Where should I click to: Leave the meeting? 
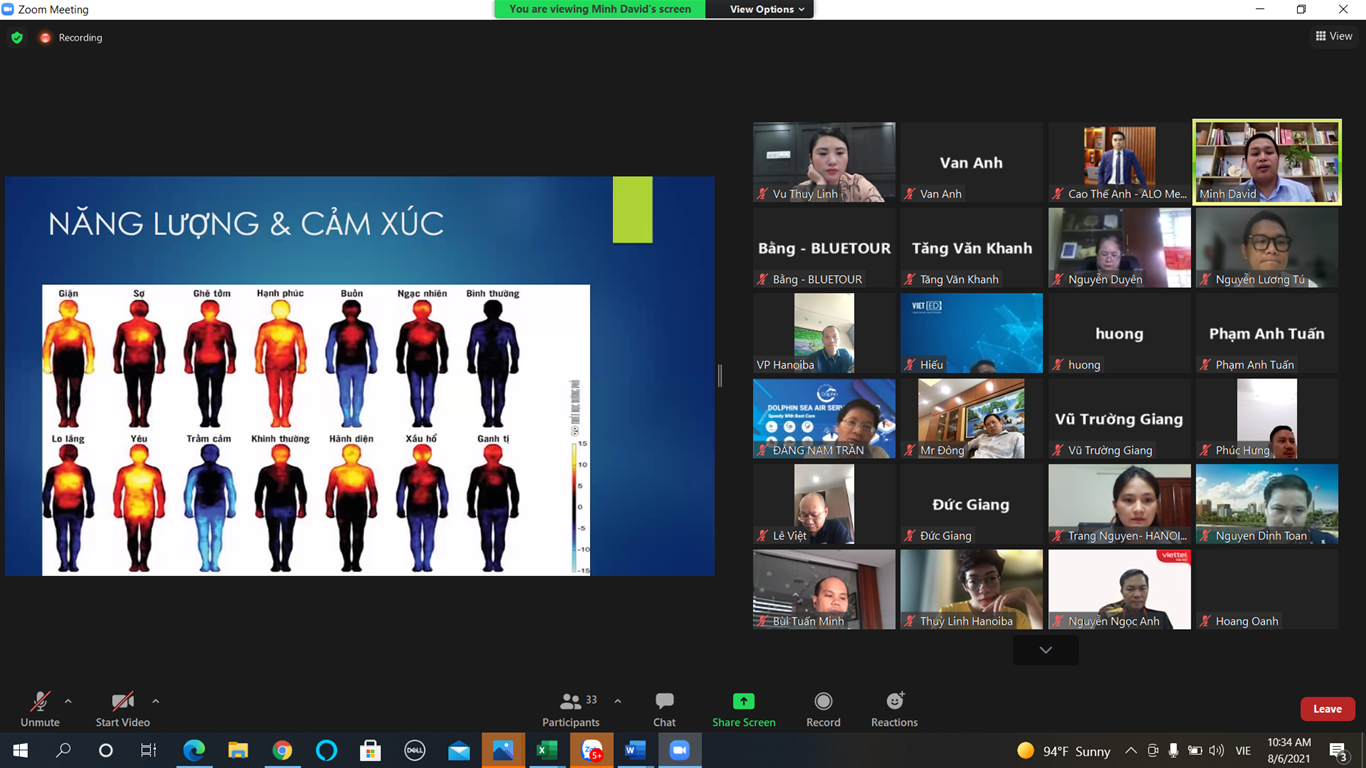click(x=1327, y=709)
